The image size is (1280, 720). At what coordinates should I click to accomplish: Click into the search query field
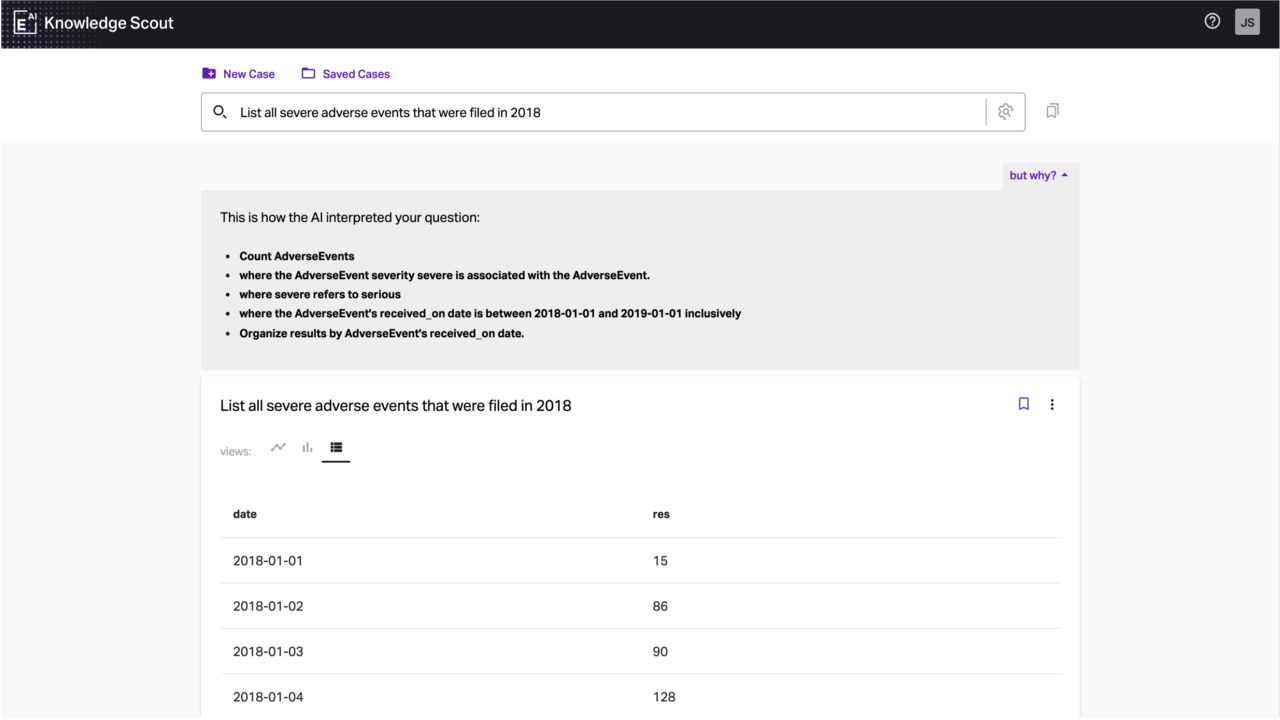coord(610,112)
